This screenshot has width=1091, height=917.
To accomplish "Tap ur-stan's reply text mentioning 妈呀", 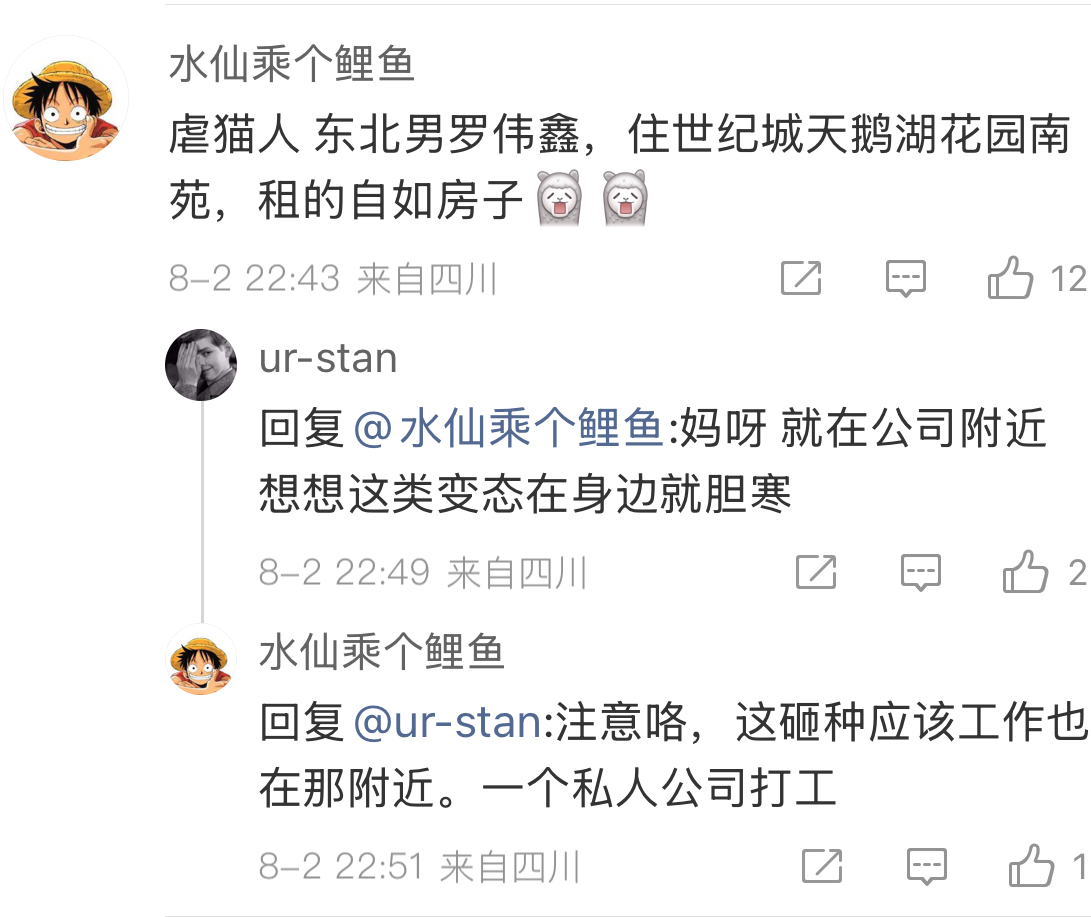I will pos(650,462).
